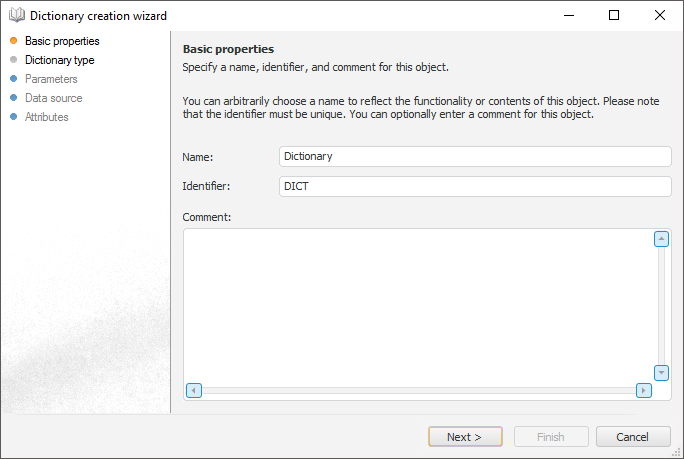Click the horizontal scrollbar track in Comment box

click(x=419, y=390)
